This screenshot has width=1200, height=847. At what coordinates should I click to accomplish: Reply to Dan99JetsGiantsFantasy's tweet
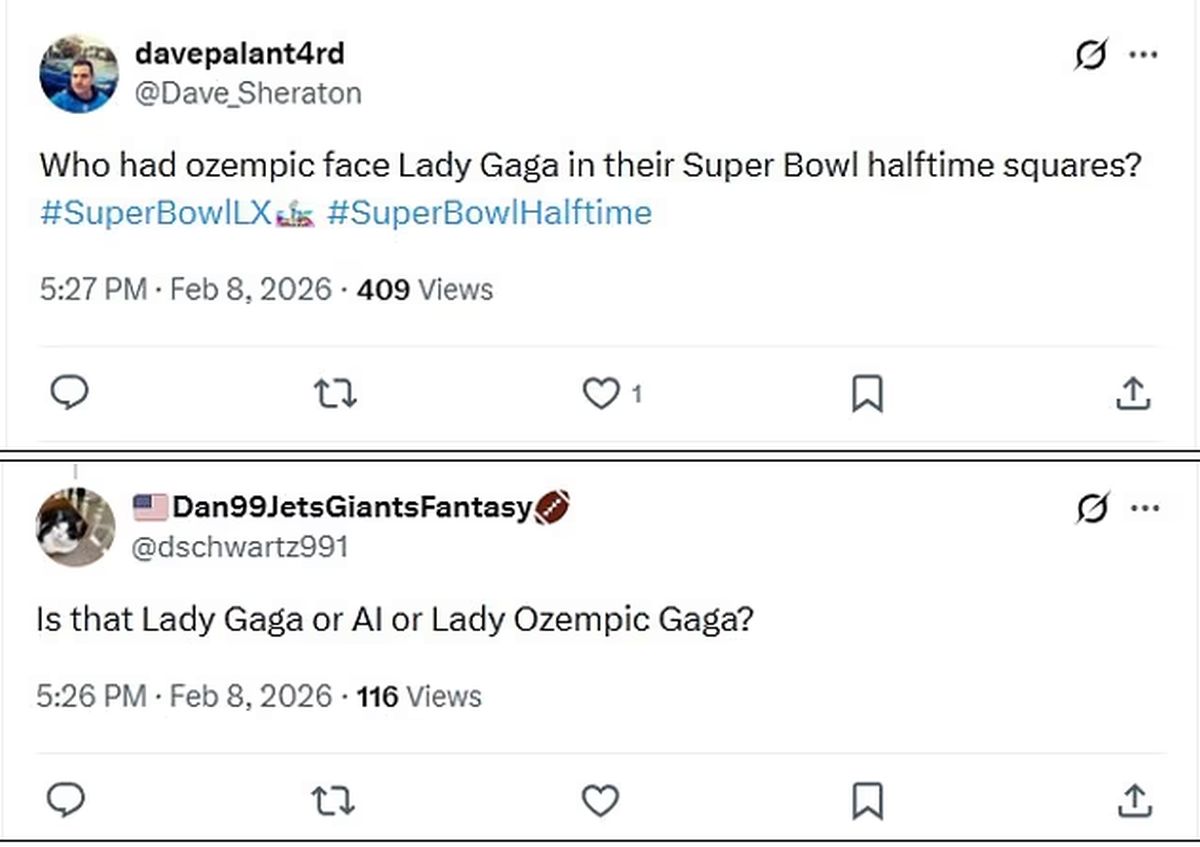click(67, 801)
